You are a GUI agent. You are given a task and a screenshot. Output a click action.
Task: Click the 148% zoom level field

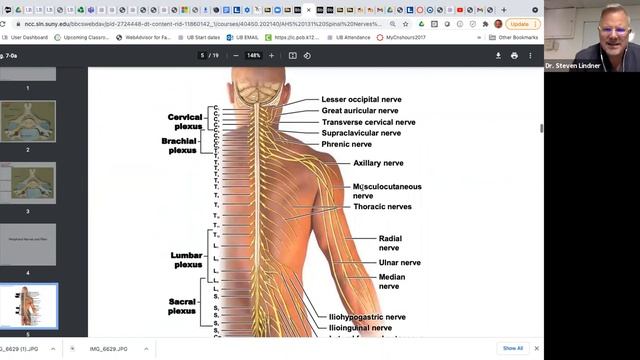coord(253,56)
